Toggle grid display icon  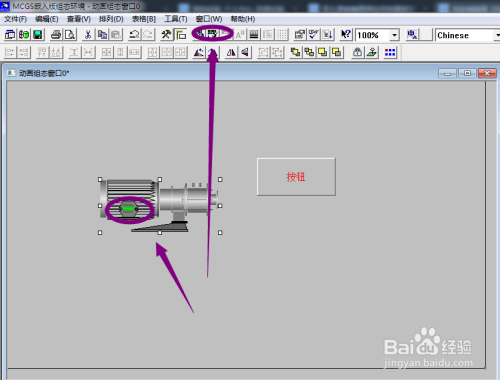point(282,34)
